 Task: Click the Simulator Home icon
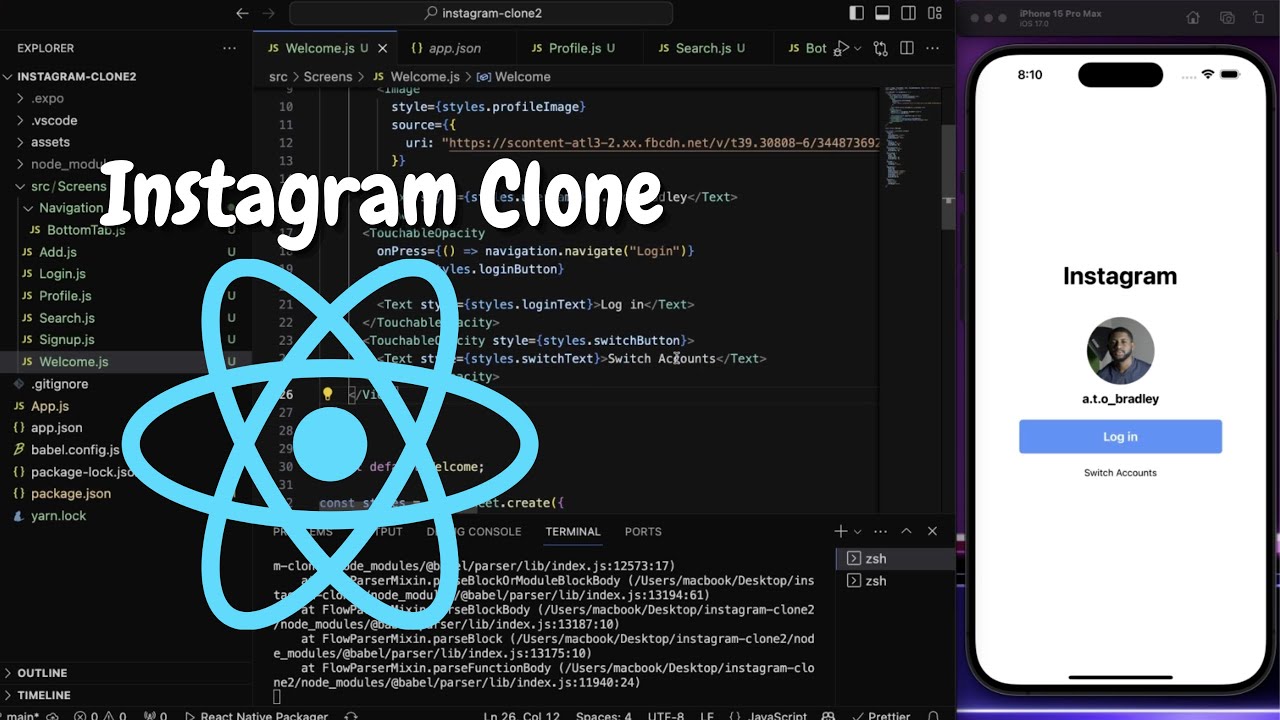(x=1192, y=18)
